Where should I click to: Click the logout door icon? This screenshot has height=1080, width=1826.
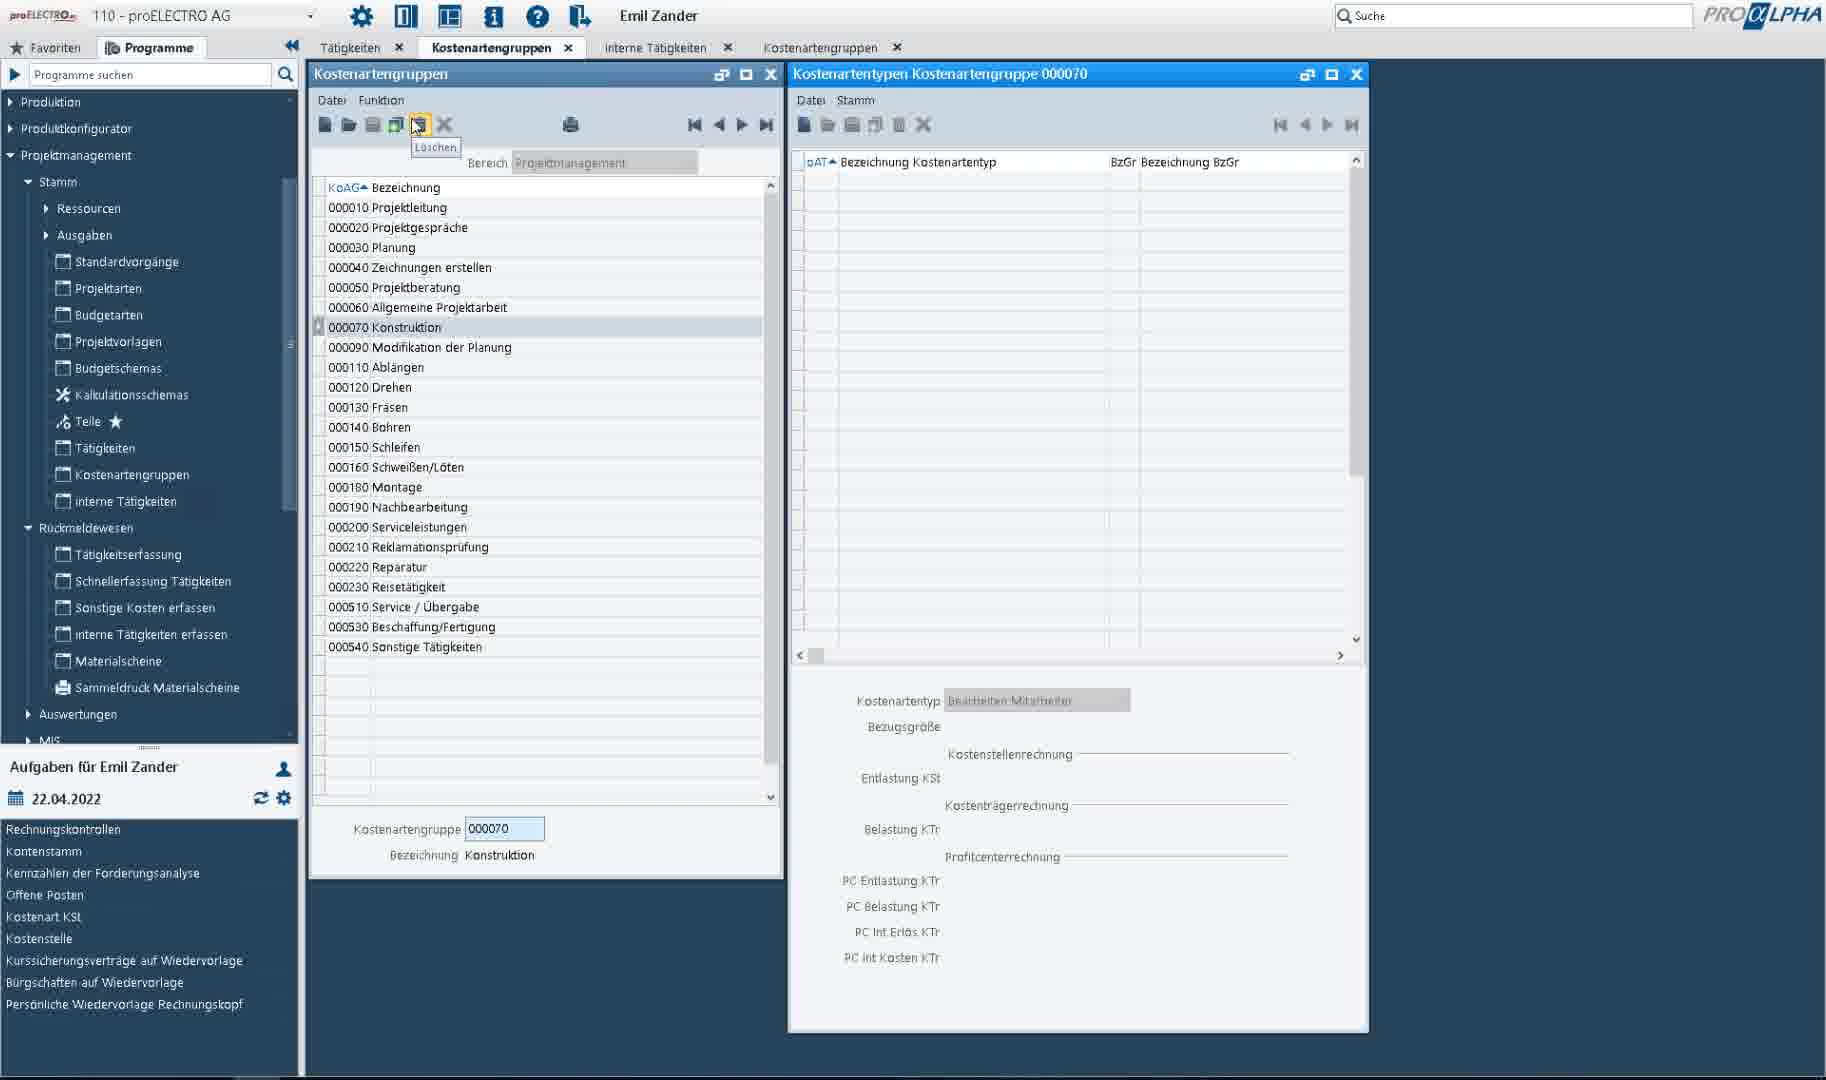[580, 16]
